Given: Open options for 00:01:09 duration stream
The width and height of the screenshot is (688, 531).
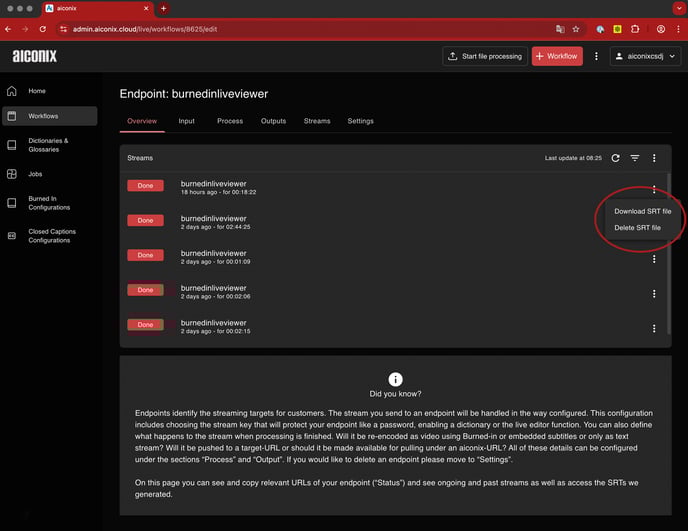Looking at the screenshot, I should tap(654, 259).
